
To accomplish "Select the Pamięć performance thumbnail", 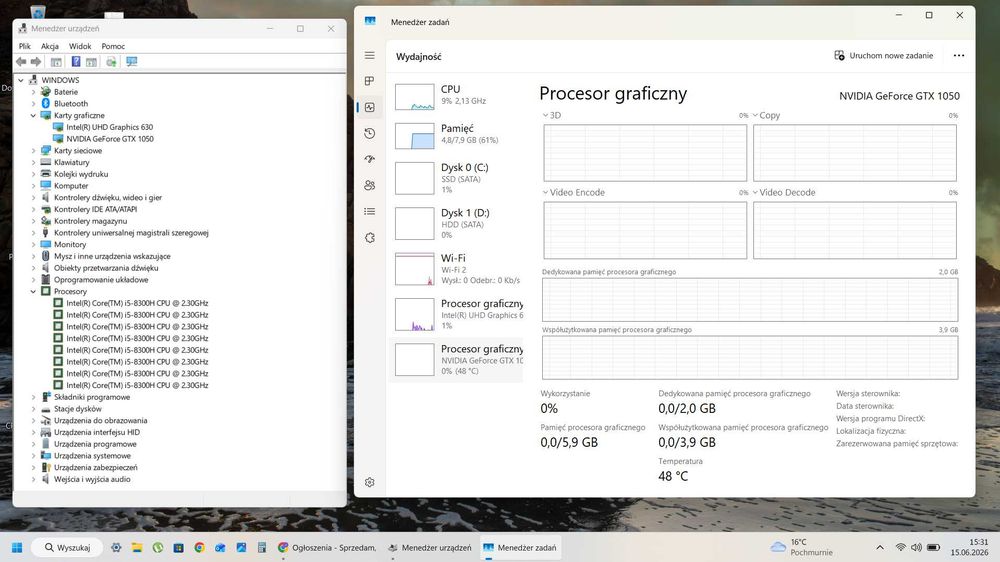I will (456, 135).
